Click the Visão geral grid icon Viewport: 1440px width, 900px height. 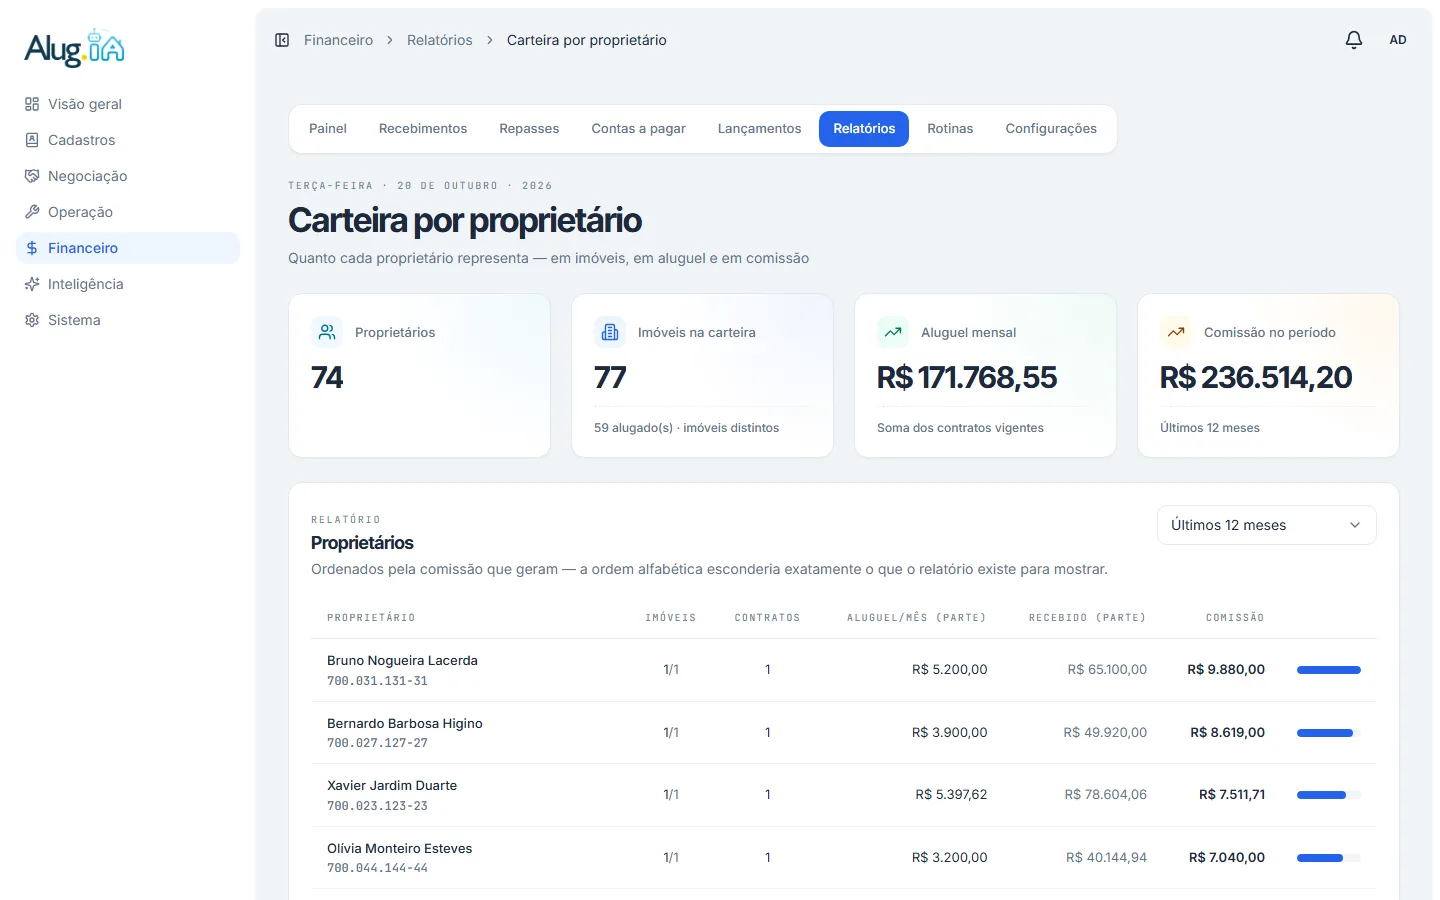click(x=32, y=104)
